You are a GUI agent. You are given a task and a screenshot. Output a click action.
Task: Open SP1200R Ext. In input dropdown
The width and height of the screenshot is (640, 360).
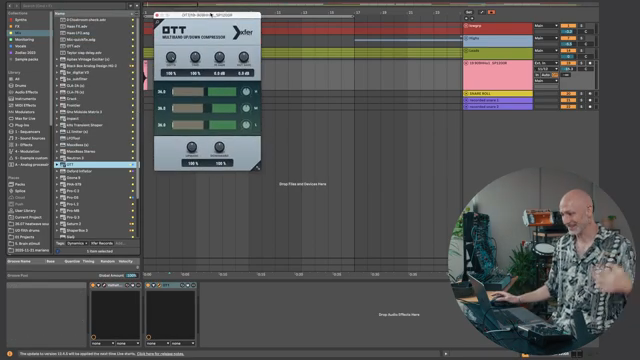click(x=546, y=63)
